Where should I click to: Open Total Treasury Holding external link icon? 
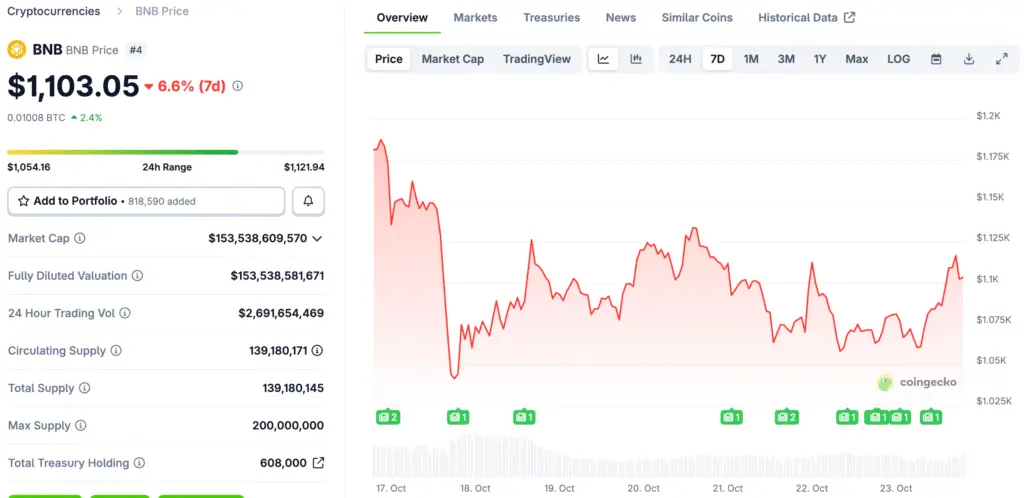[318, 463]
